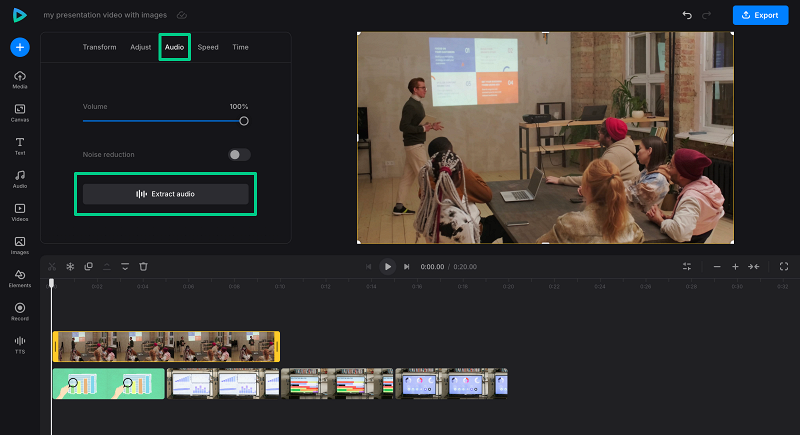Open the Canvas panel in sidebar

(x=20, y=112)
